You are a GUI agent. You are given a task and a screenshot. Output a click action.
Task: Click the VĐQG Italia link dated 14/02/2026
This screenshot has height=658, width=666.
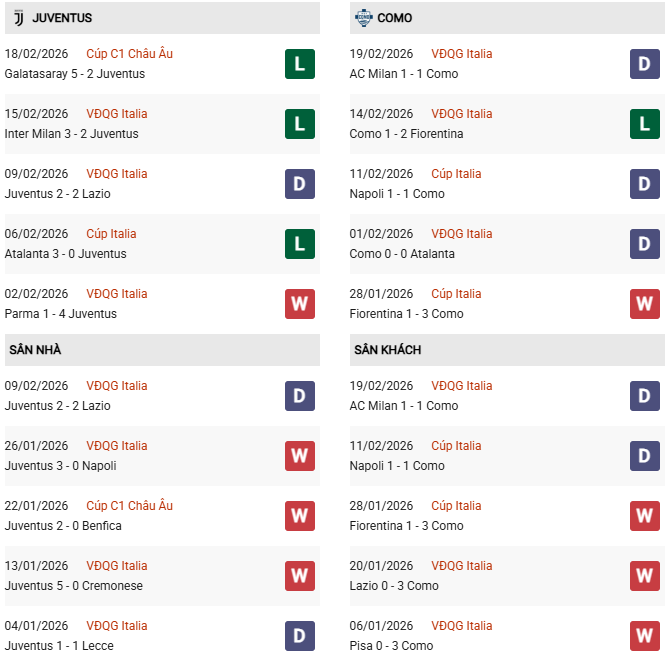click(462, 114)
